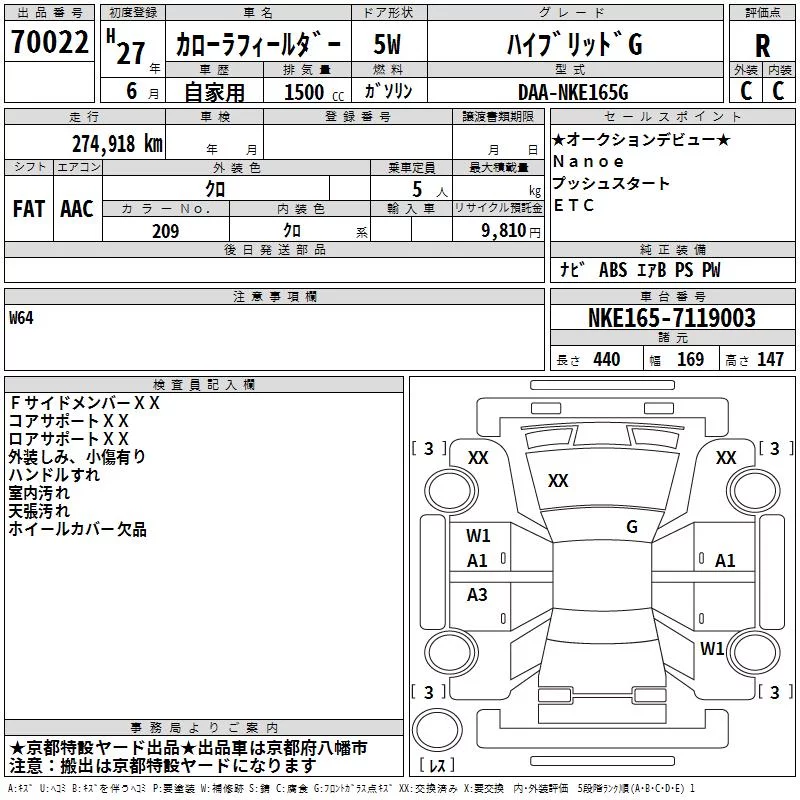Click the note 外装しみ、小傷有り

(x=77, y=457)
